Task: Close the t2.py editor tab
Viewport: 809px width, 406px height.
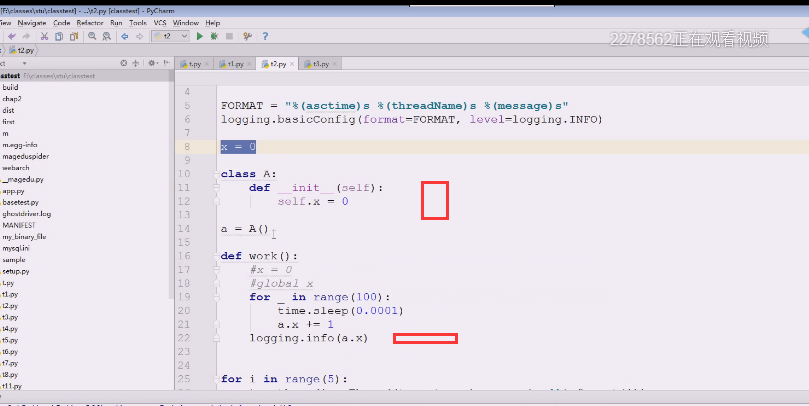Action: [292, 64]
